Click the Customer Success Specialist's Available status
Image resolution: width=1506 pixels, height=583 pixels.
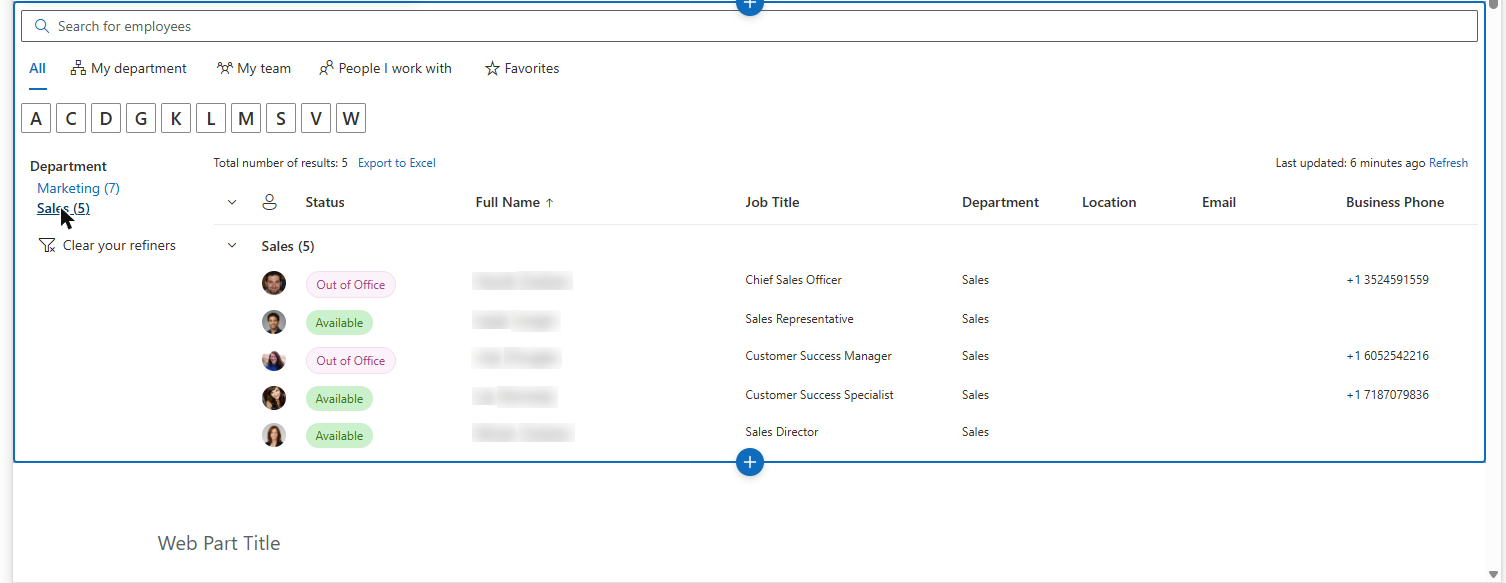339,399
